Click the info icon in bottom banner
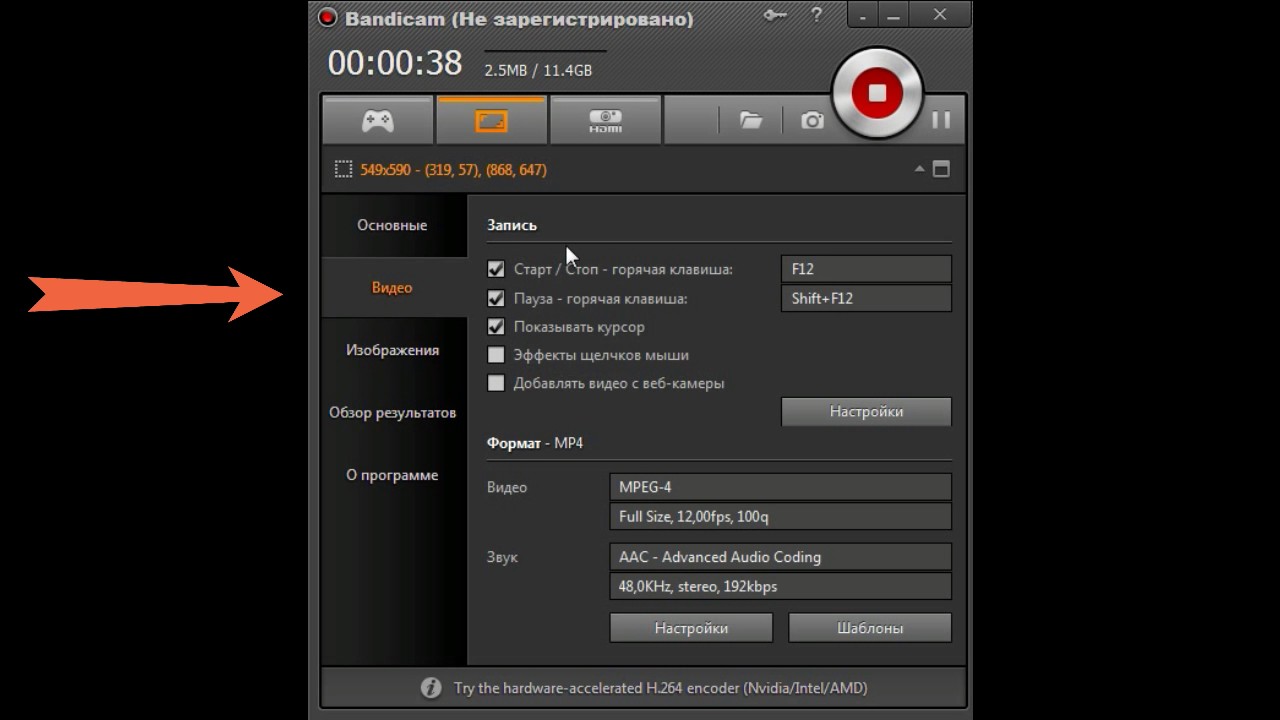 431,688
